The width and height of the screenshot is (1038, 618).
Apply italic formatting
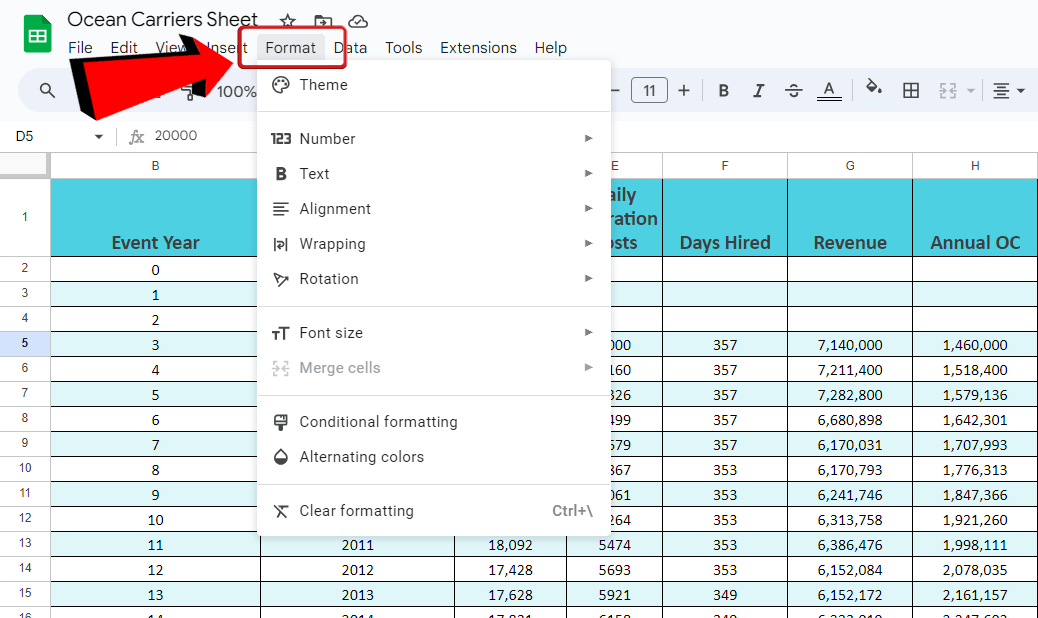point(758,90)
